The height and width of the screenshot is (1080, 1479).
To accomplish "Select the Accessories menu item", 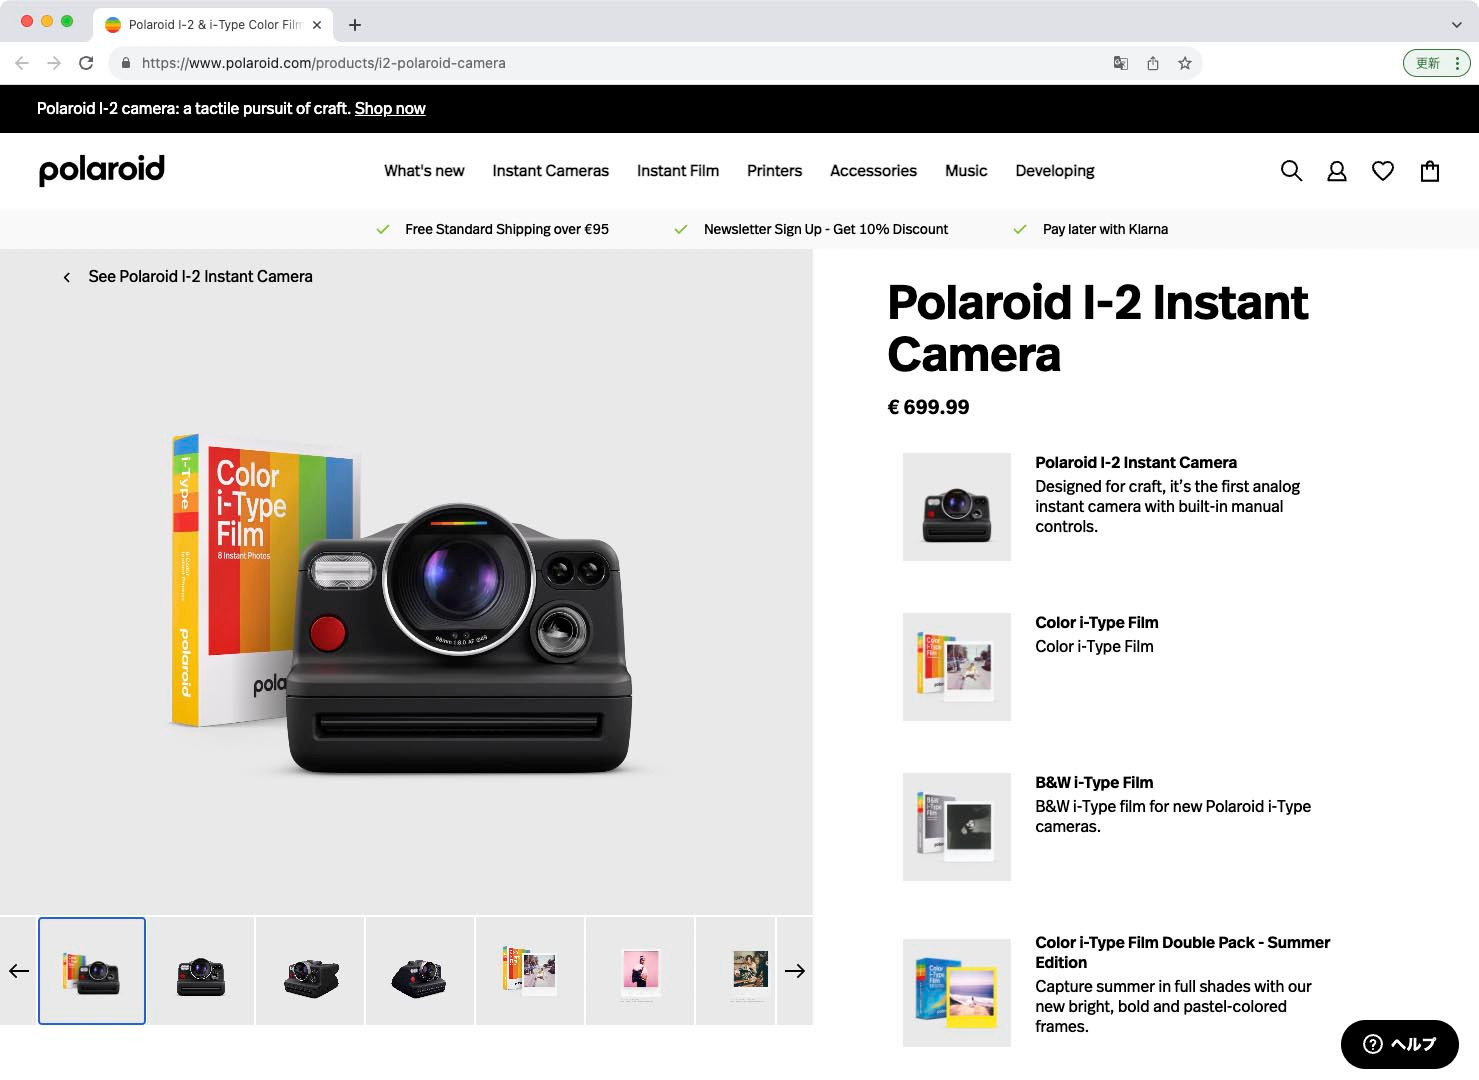I will click(872, 171).
